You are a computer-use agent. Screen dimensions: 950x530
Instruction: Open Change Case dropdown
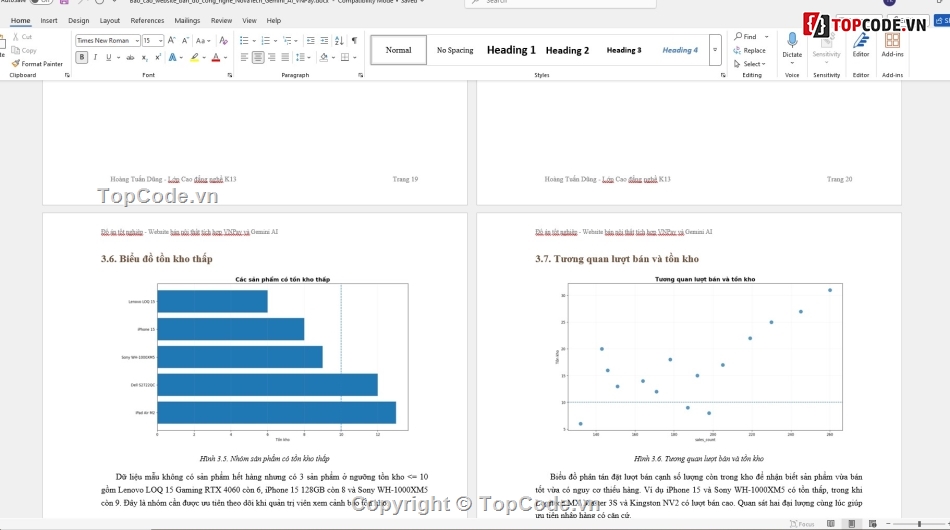203,41
